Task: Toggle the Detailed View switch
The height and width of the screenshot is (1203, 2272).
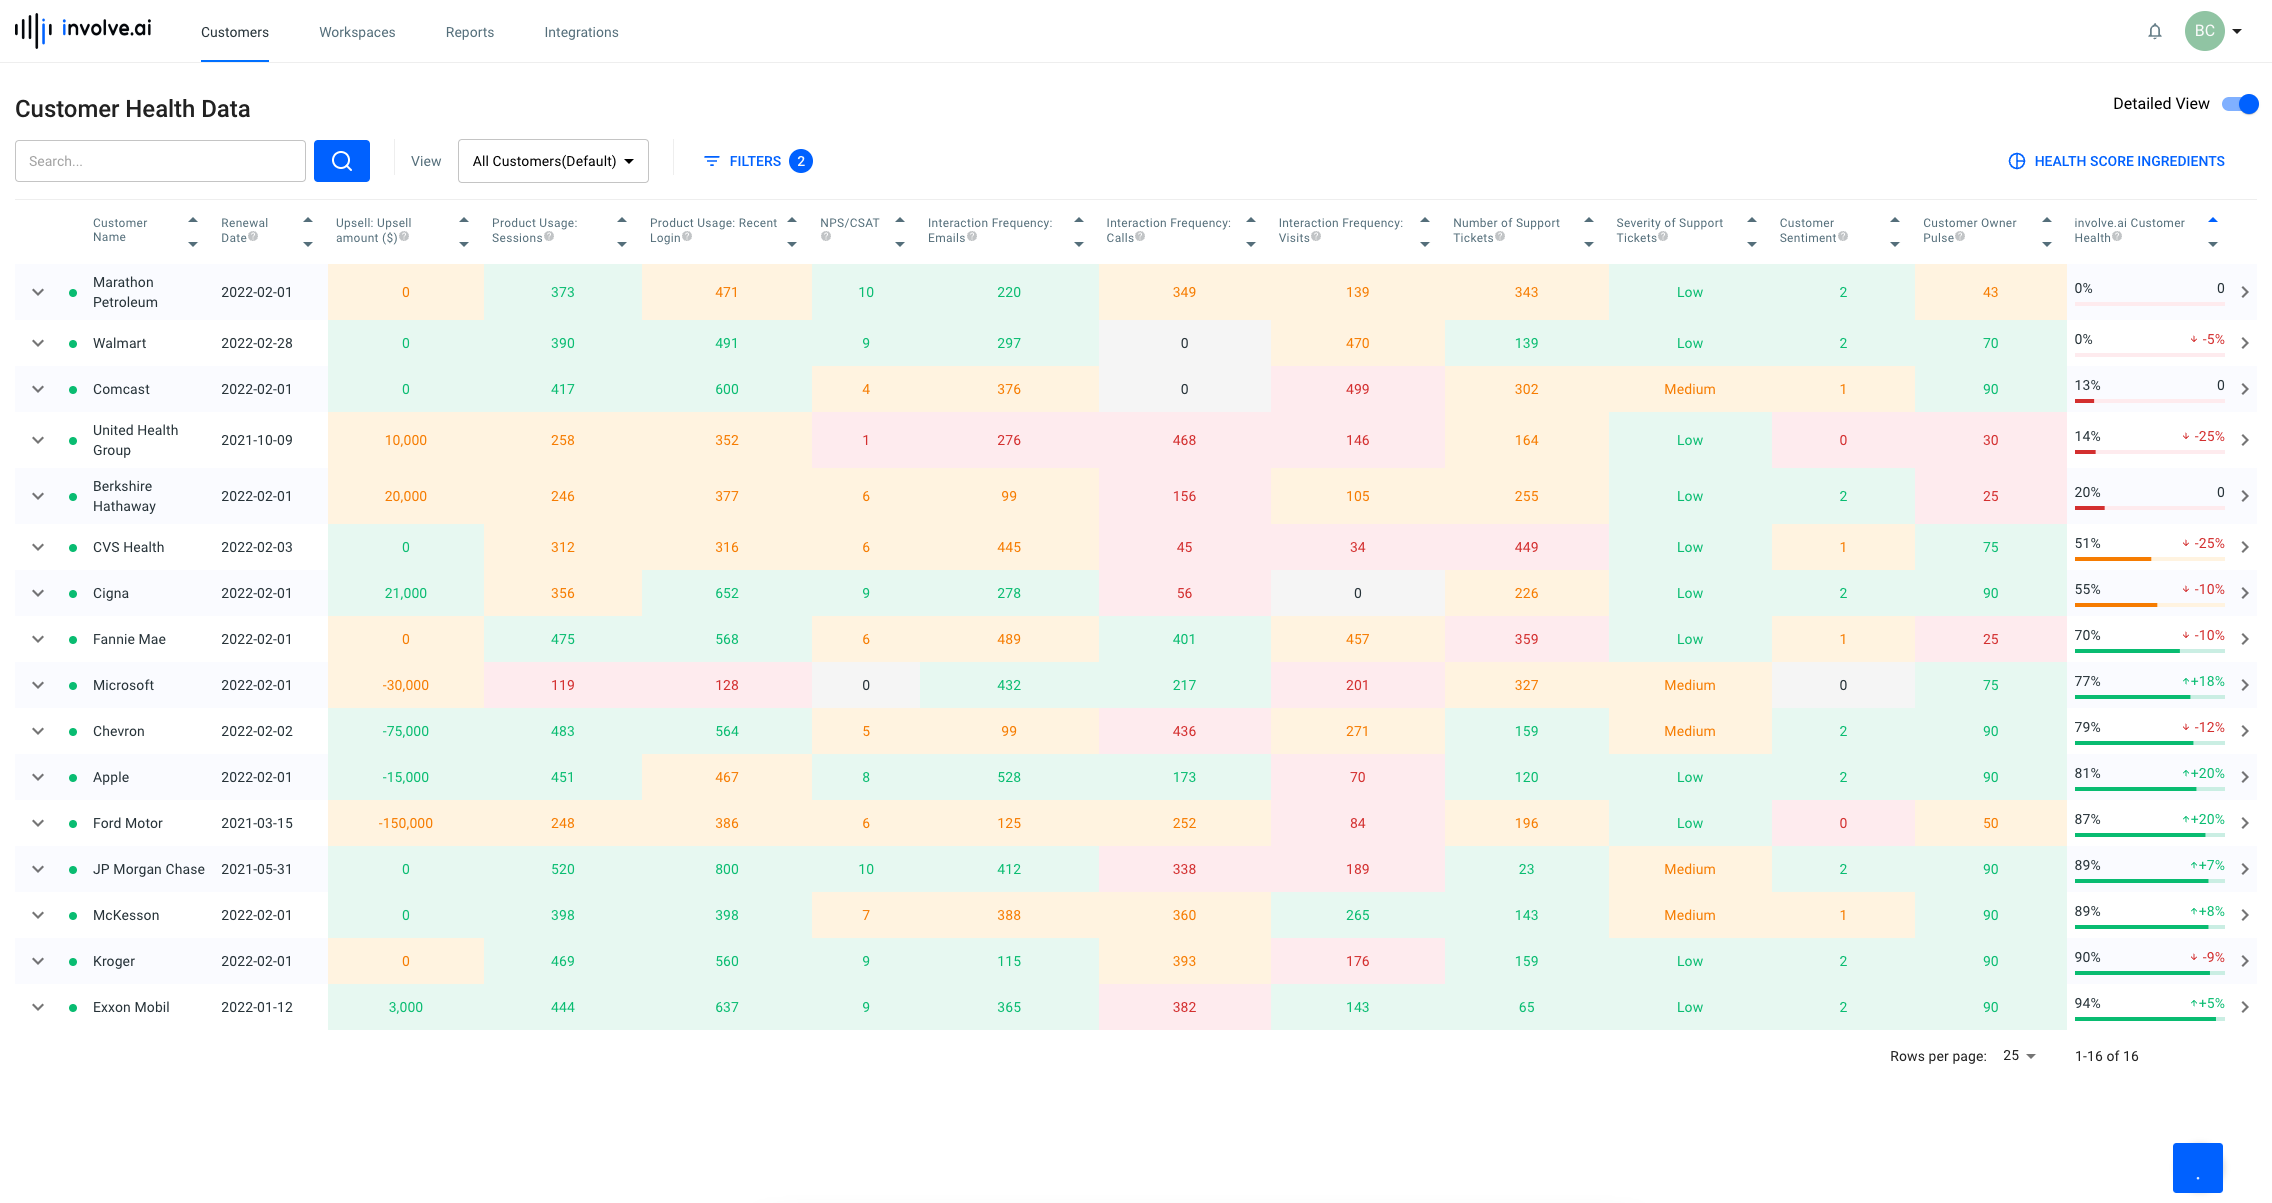Action: coord(2240,104)
